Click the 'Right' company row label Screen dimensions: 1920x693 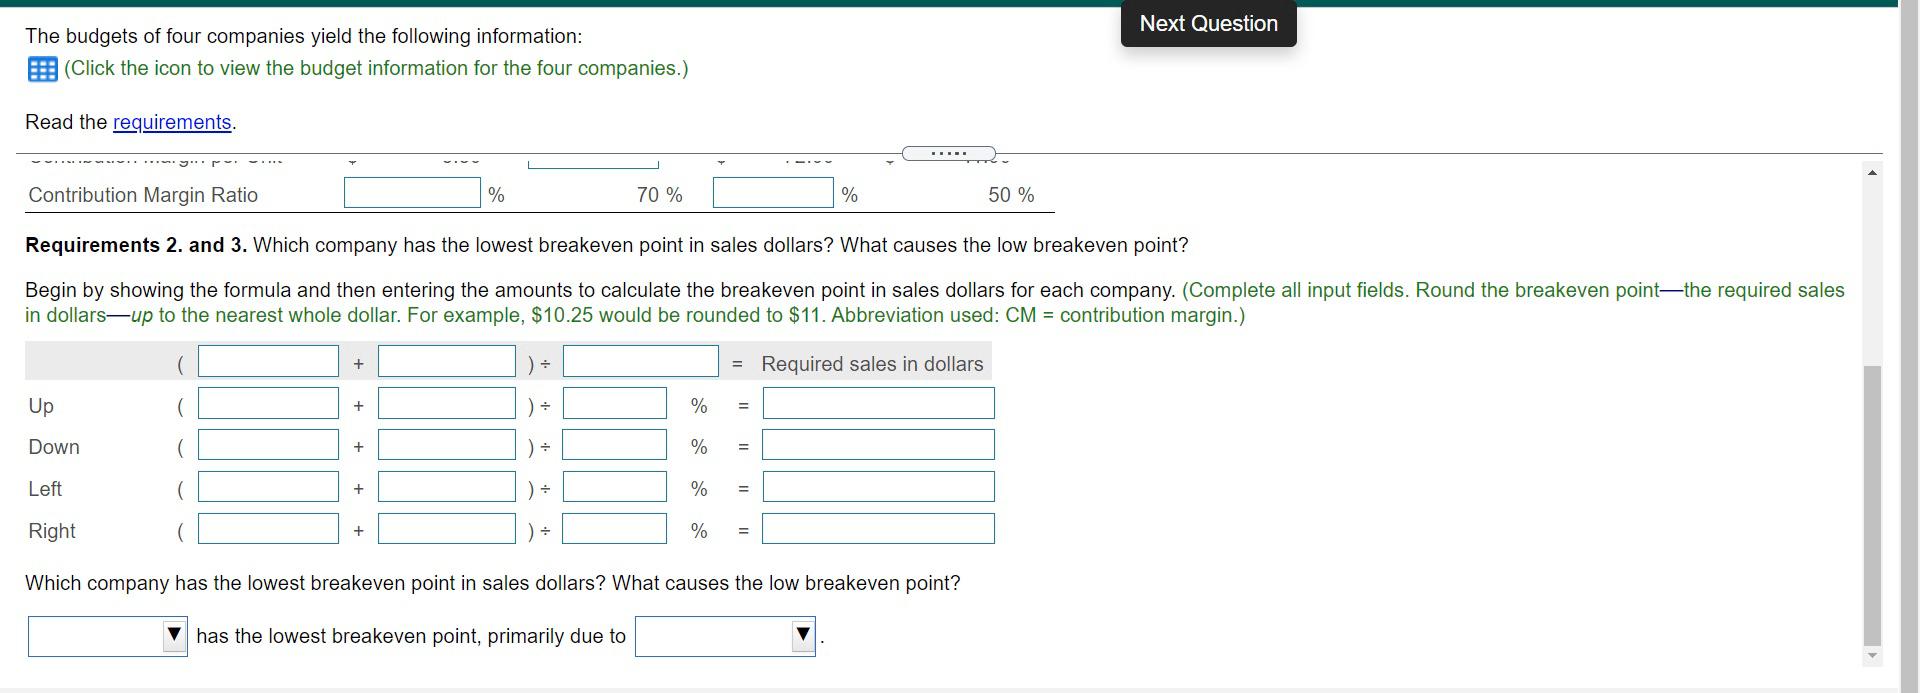52,531
